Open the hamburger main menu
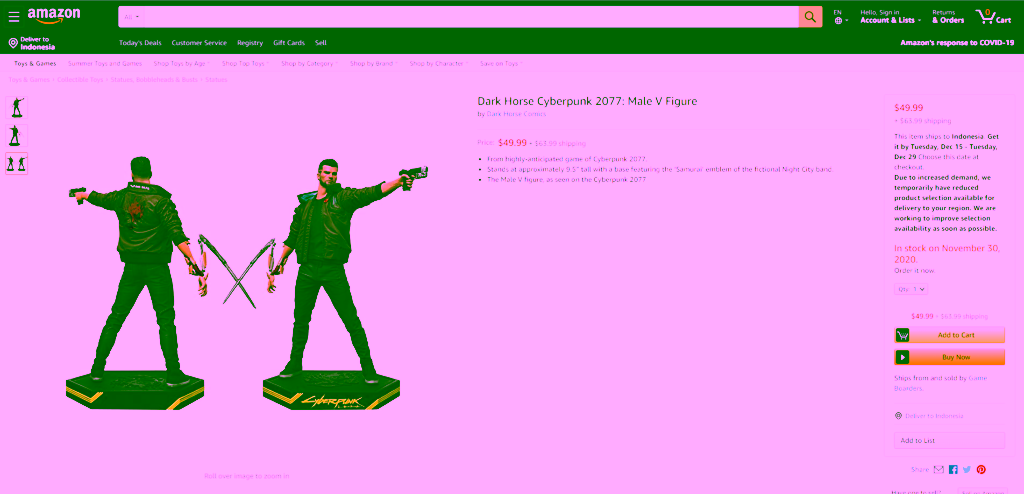This screenshot has width=1024, height=494. pyautogui.click(x=14, y=17)
